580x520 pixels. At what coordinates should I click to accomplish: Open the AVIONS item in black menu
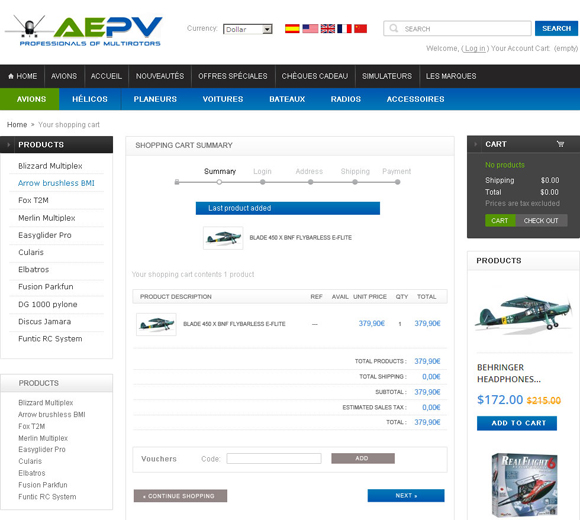pyautogui.click(x=64, y=76)
